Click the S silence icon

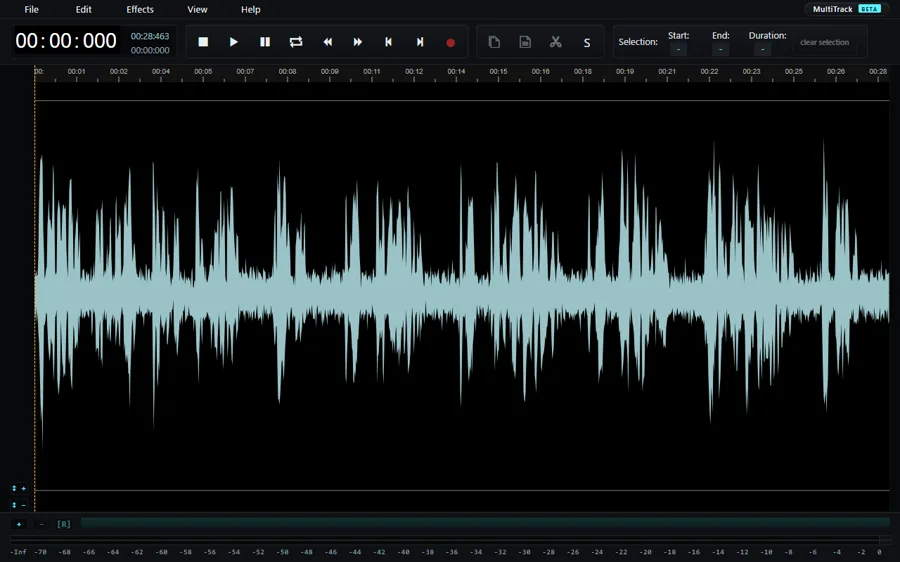click(587, 42)
